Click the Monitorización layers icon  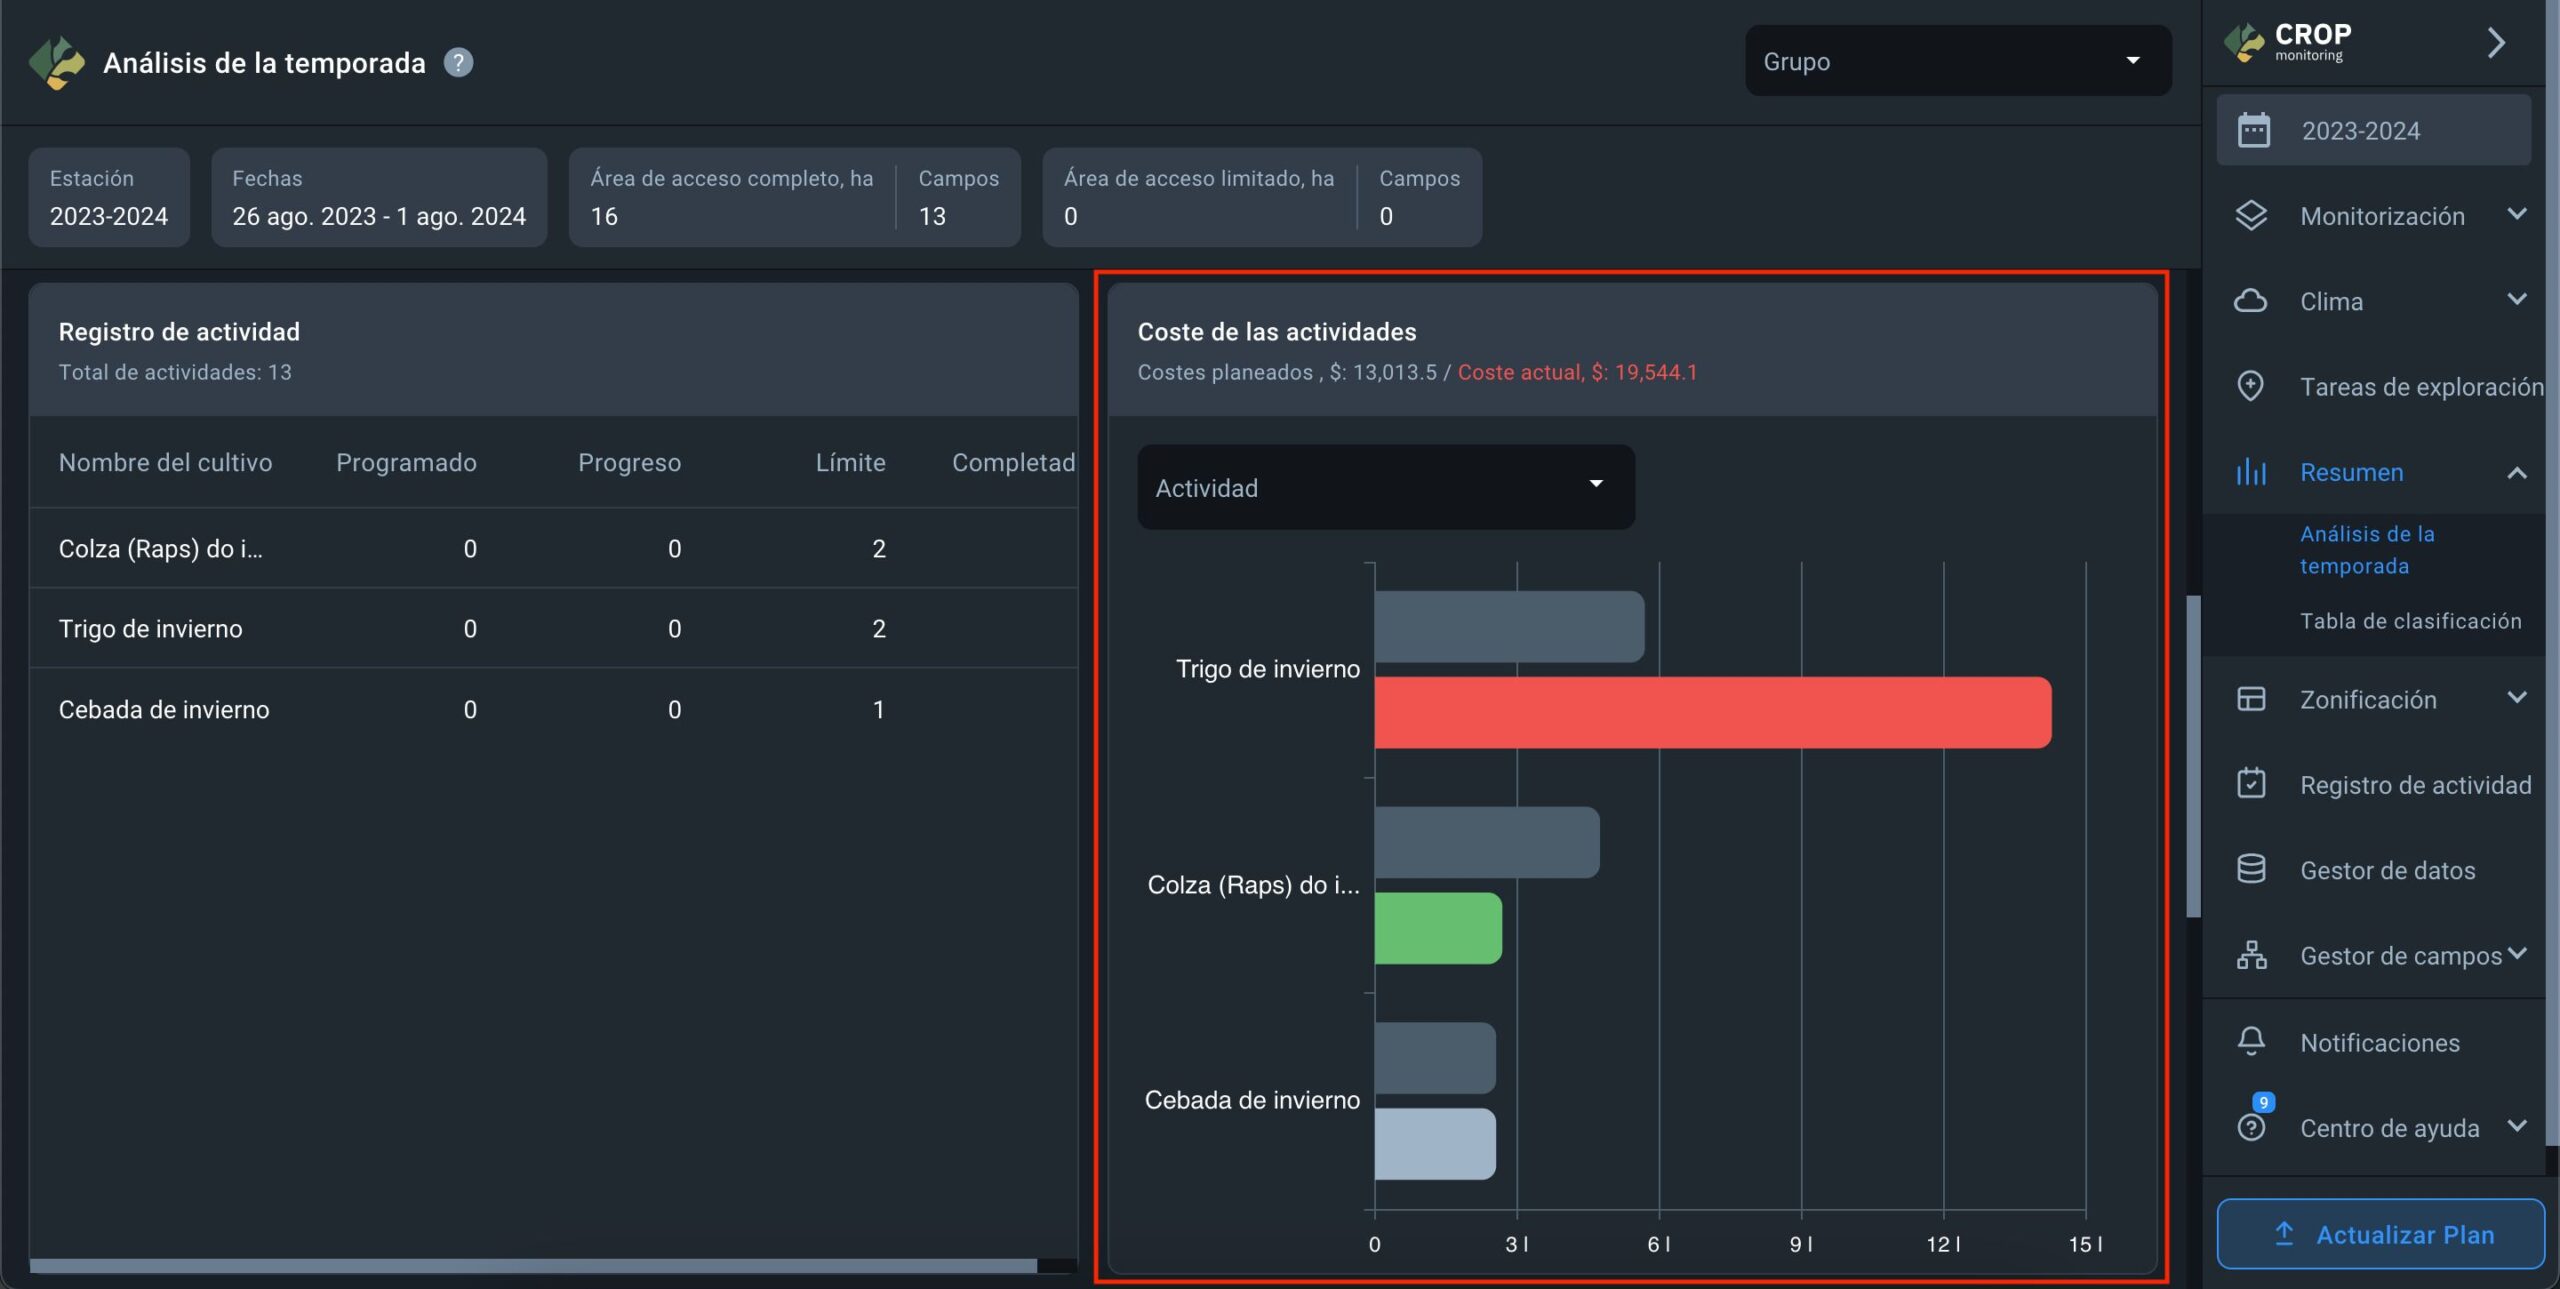[x=2251, y=216]
